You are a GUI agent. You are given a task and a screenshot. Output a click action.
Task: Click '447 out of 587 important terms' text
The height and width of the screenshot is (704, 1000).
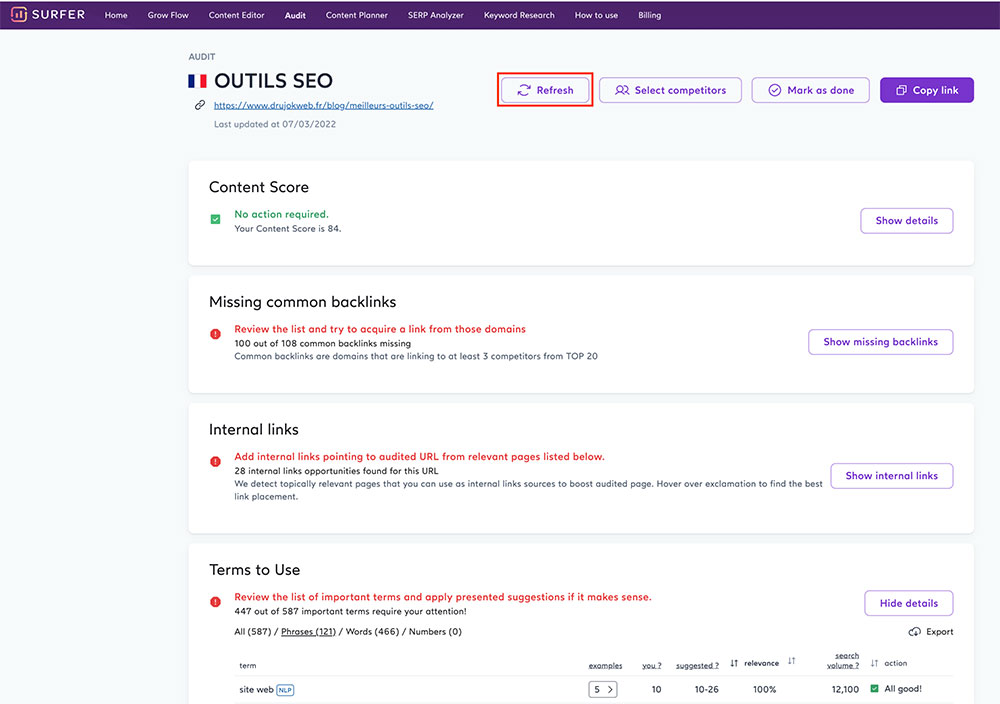(350, 612)
